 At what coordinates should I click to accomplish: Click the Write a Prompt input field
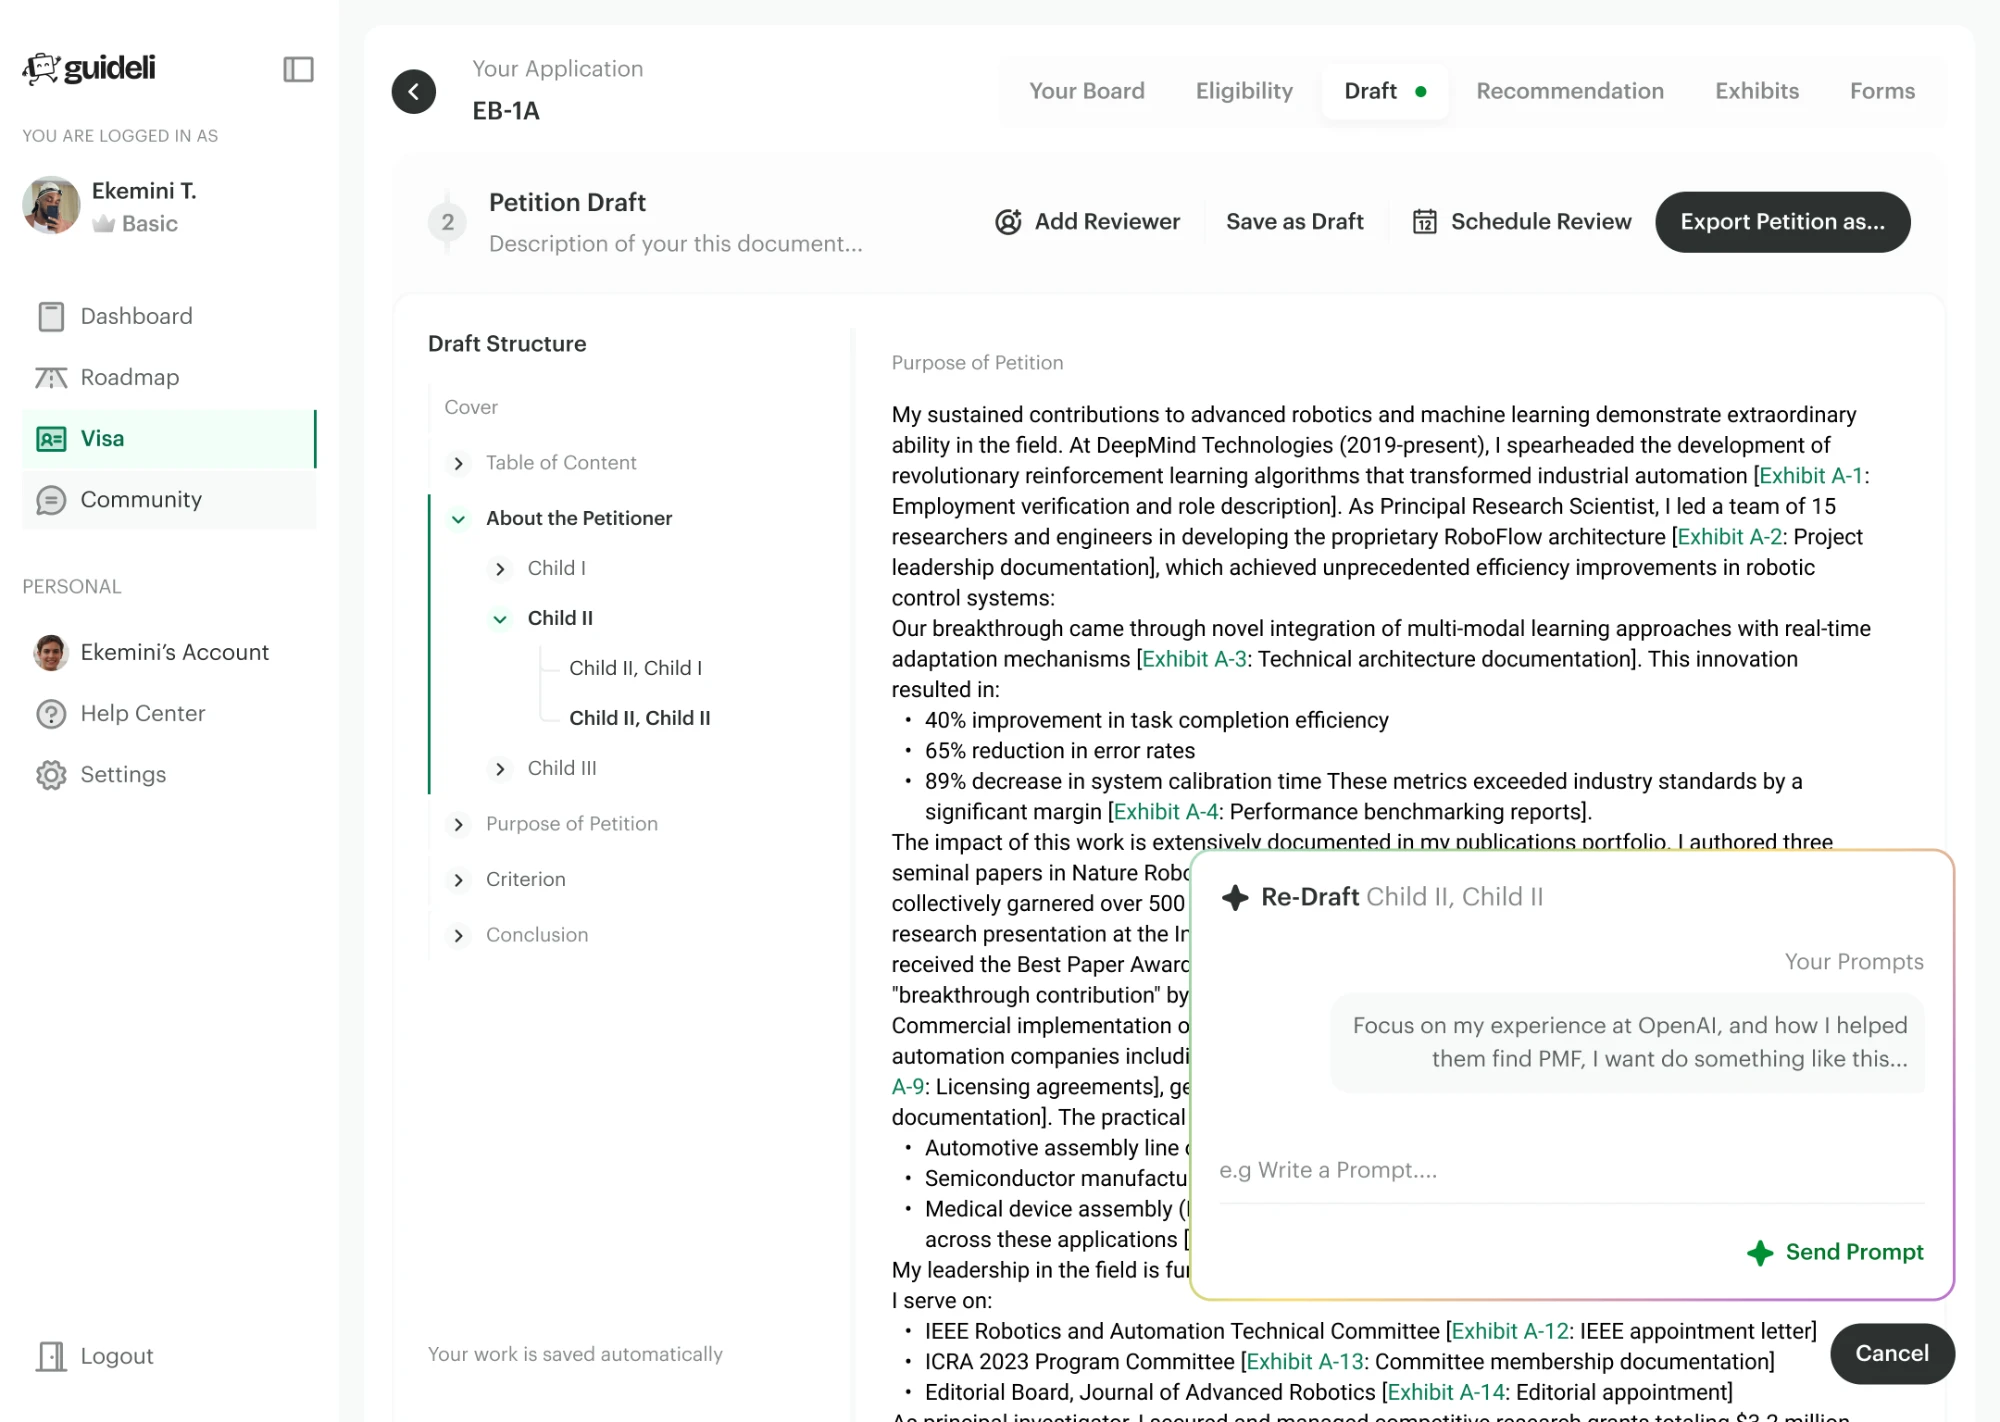click(1571, 1170)
